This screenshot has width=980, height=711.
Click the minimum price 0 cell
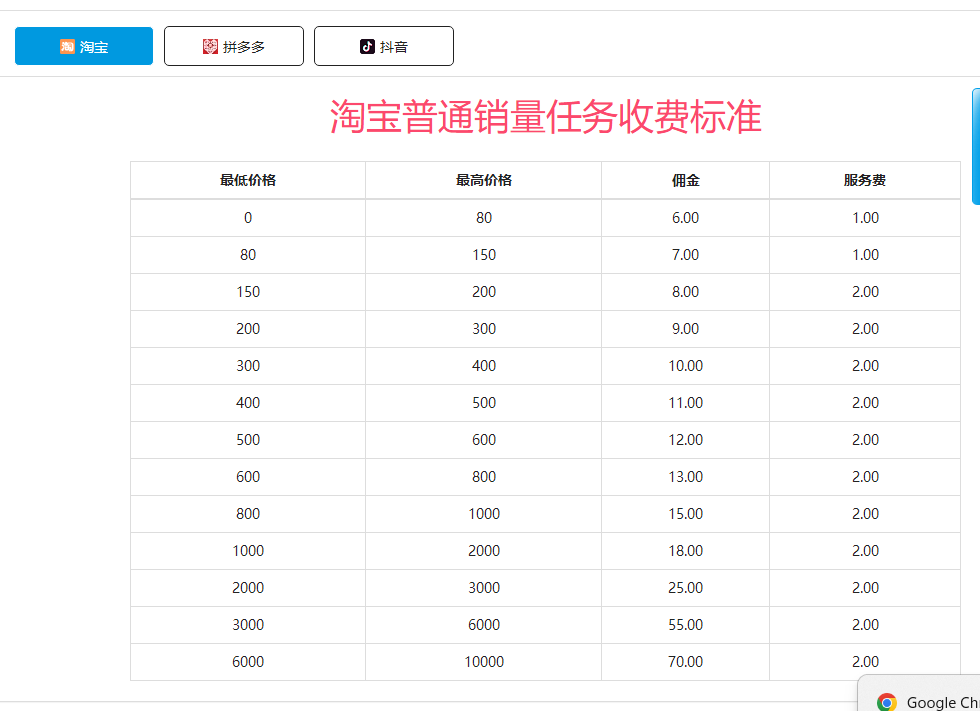[x=248, y=218]
